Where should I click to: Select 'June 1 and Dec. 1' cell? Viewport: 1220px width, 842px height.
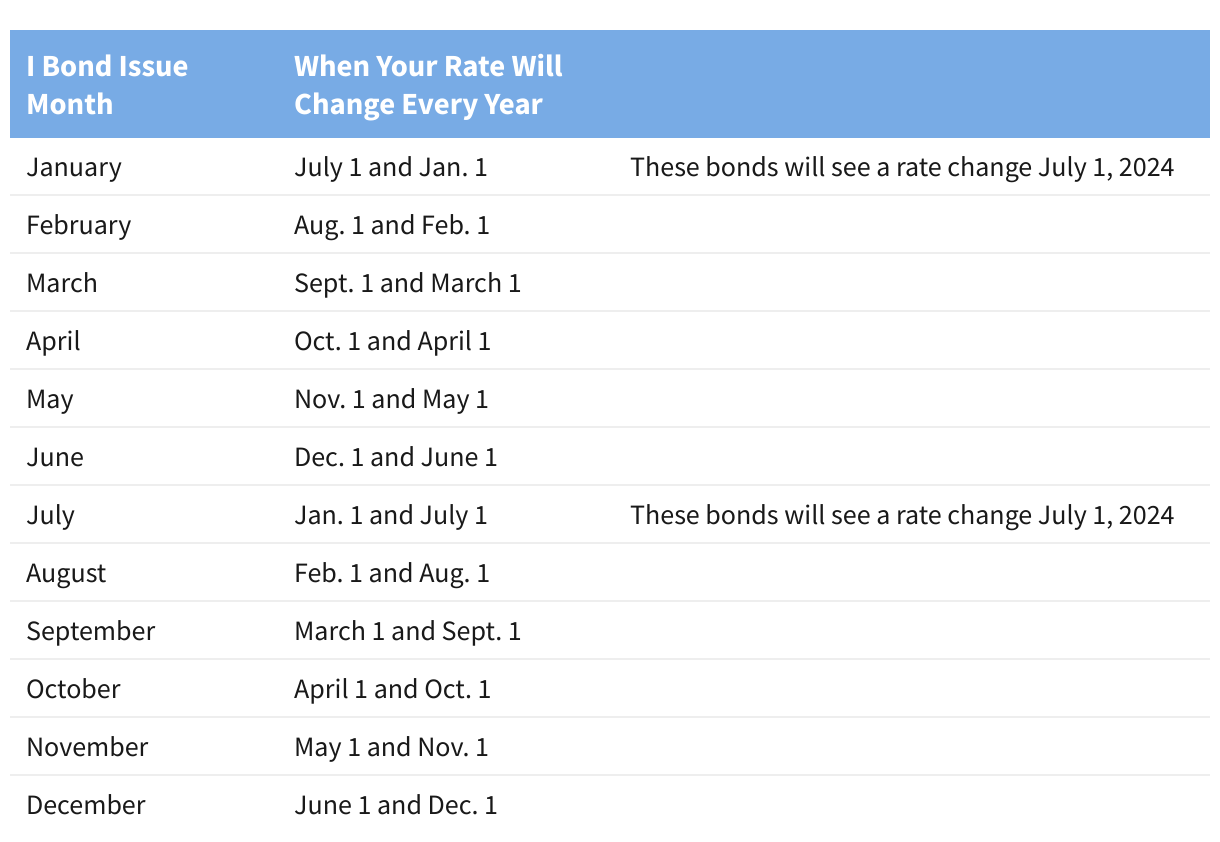396,805
